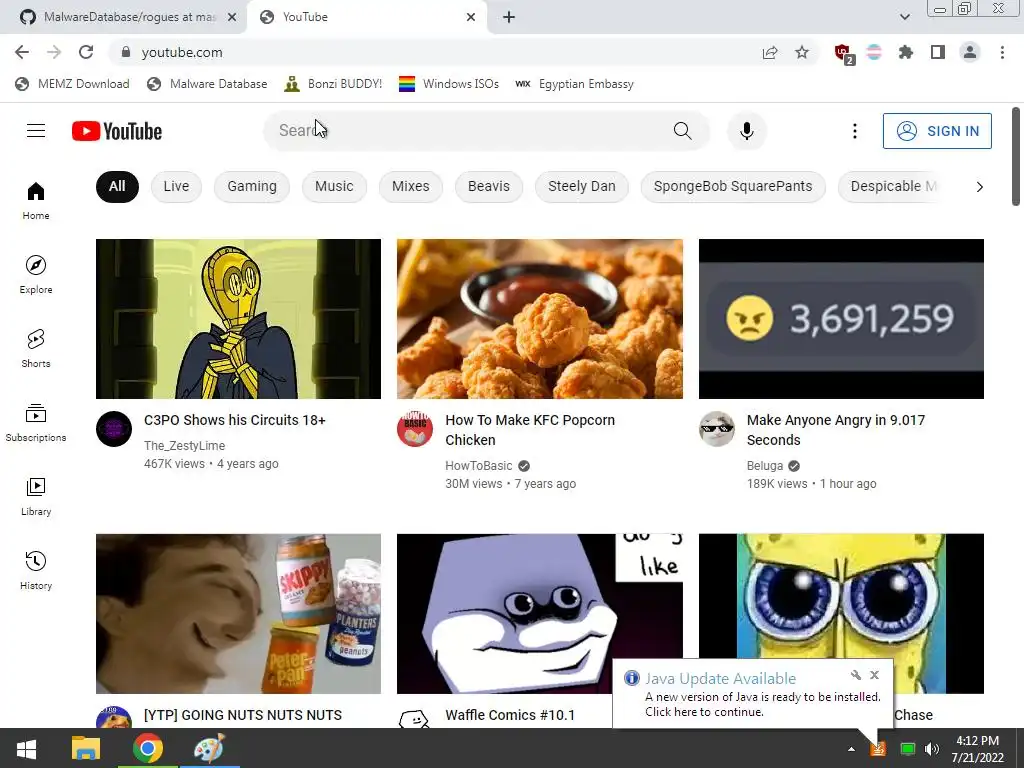Open the uBlock Origin extension icon
This screenshot has width=1024, height=768.
click(x=844, y=54)
